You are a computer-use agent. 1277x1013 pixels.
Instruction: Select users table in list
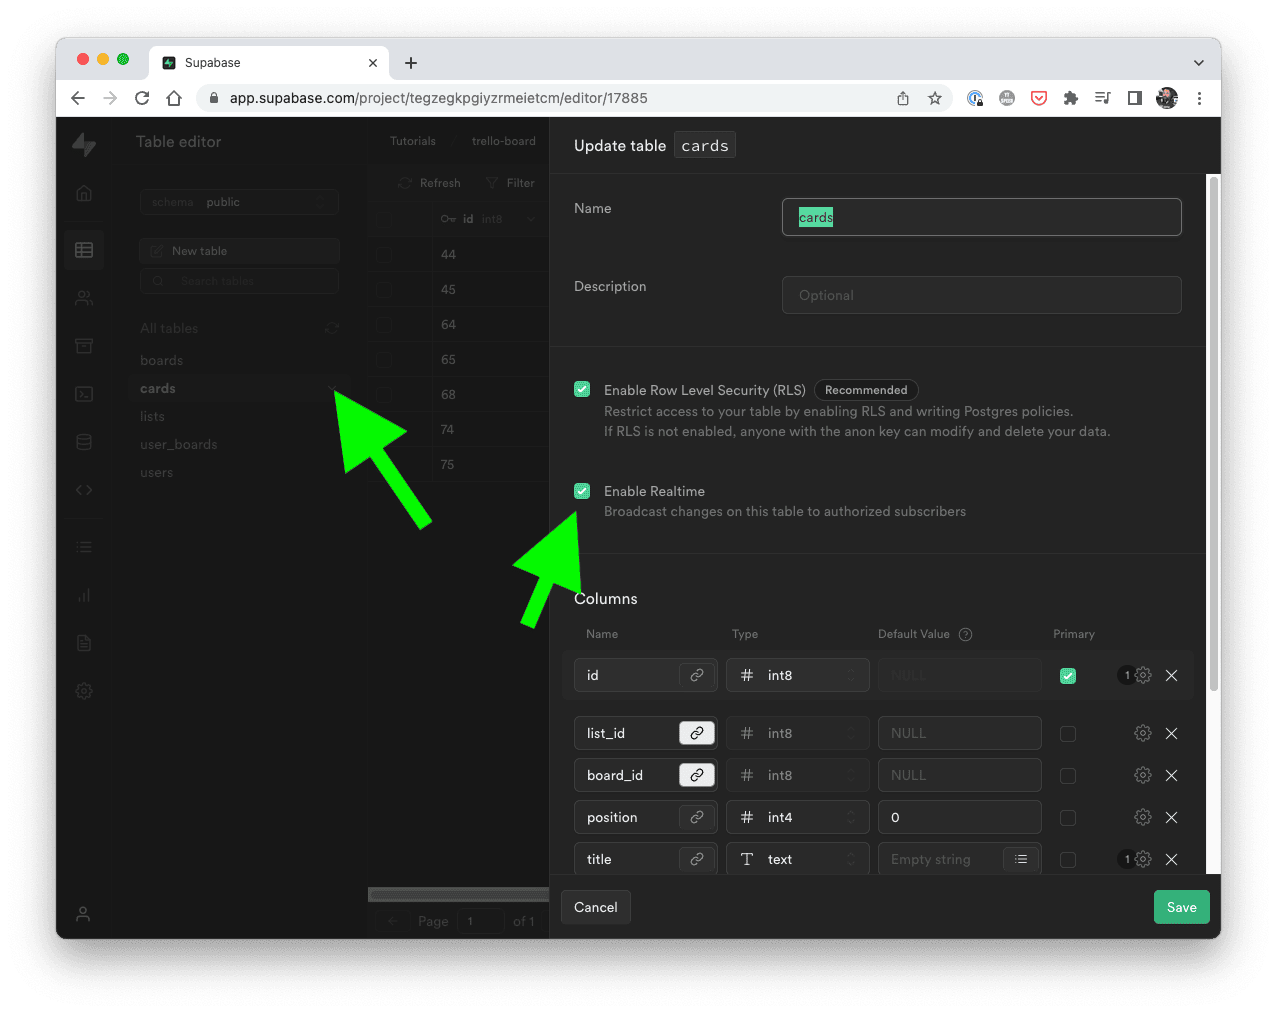(x=157, y=472)
